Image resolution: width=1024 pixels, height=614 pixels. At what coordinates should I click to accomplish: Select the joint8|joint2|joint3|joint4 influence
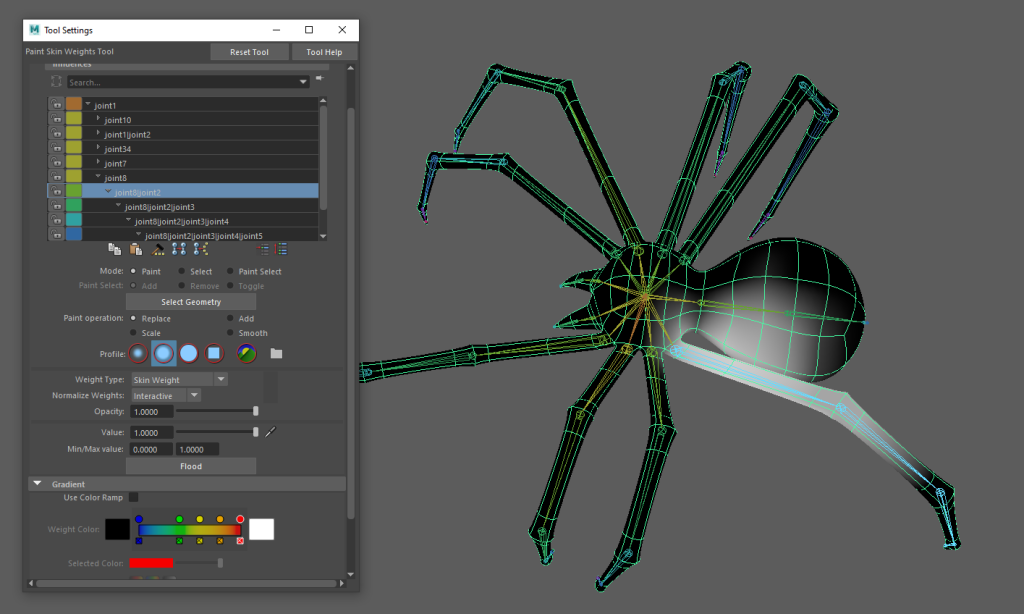point(184,221)
